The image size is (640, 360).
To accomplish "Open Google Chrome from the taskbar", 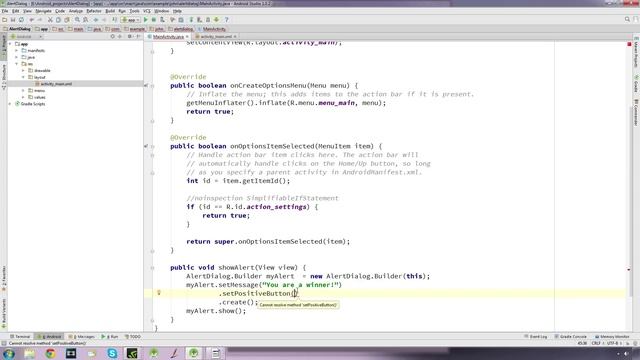I will (51, 353).
